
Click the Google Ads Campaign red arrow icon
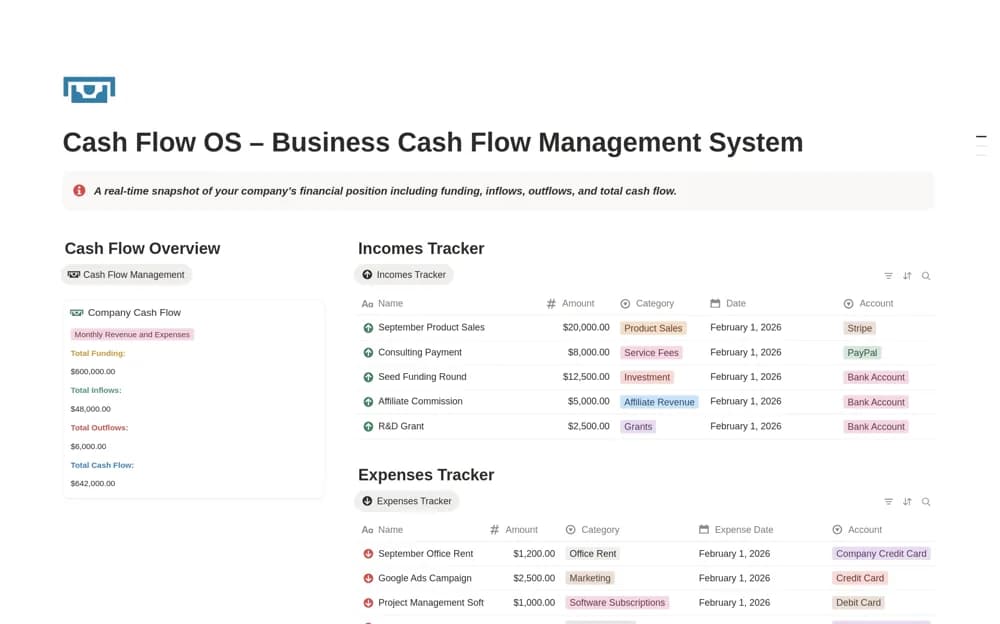pos(368,578)
